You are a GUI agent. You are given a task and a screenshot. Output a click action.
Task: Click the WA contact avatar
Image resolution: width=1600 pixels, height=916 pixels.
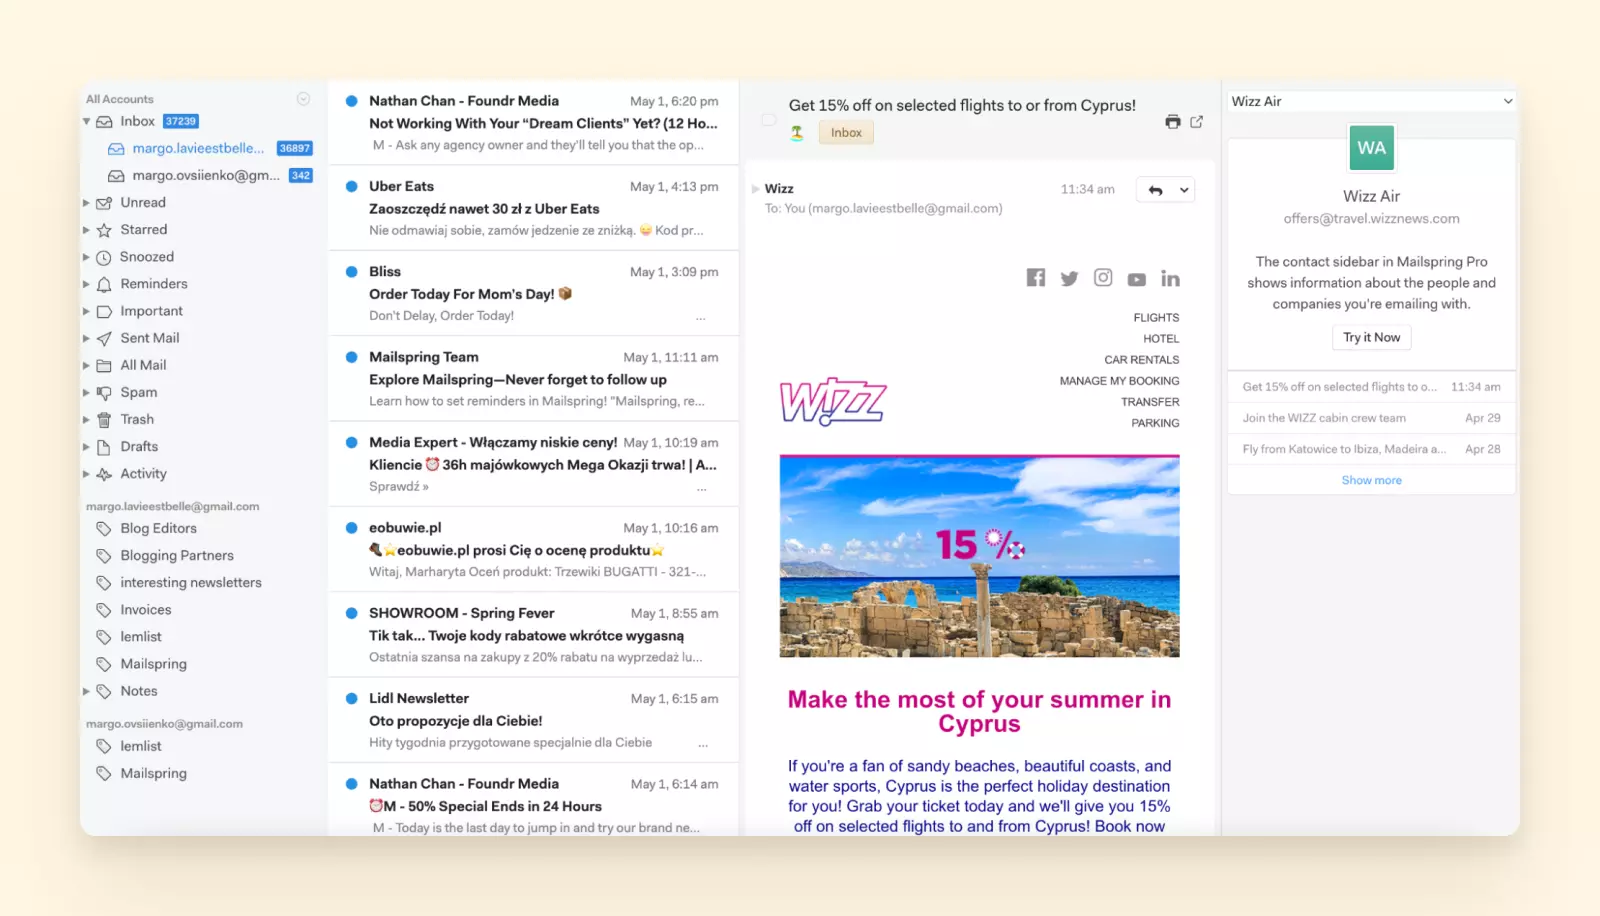point(1372,148)
